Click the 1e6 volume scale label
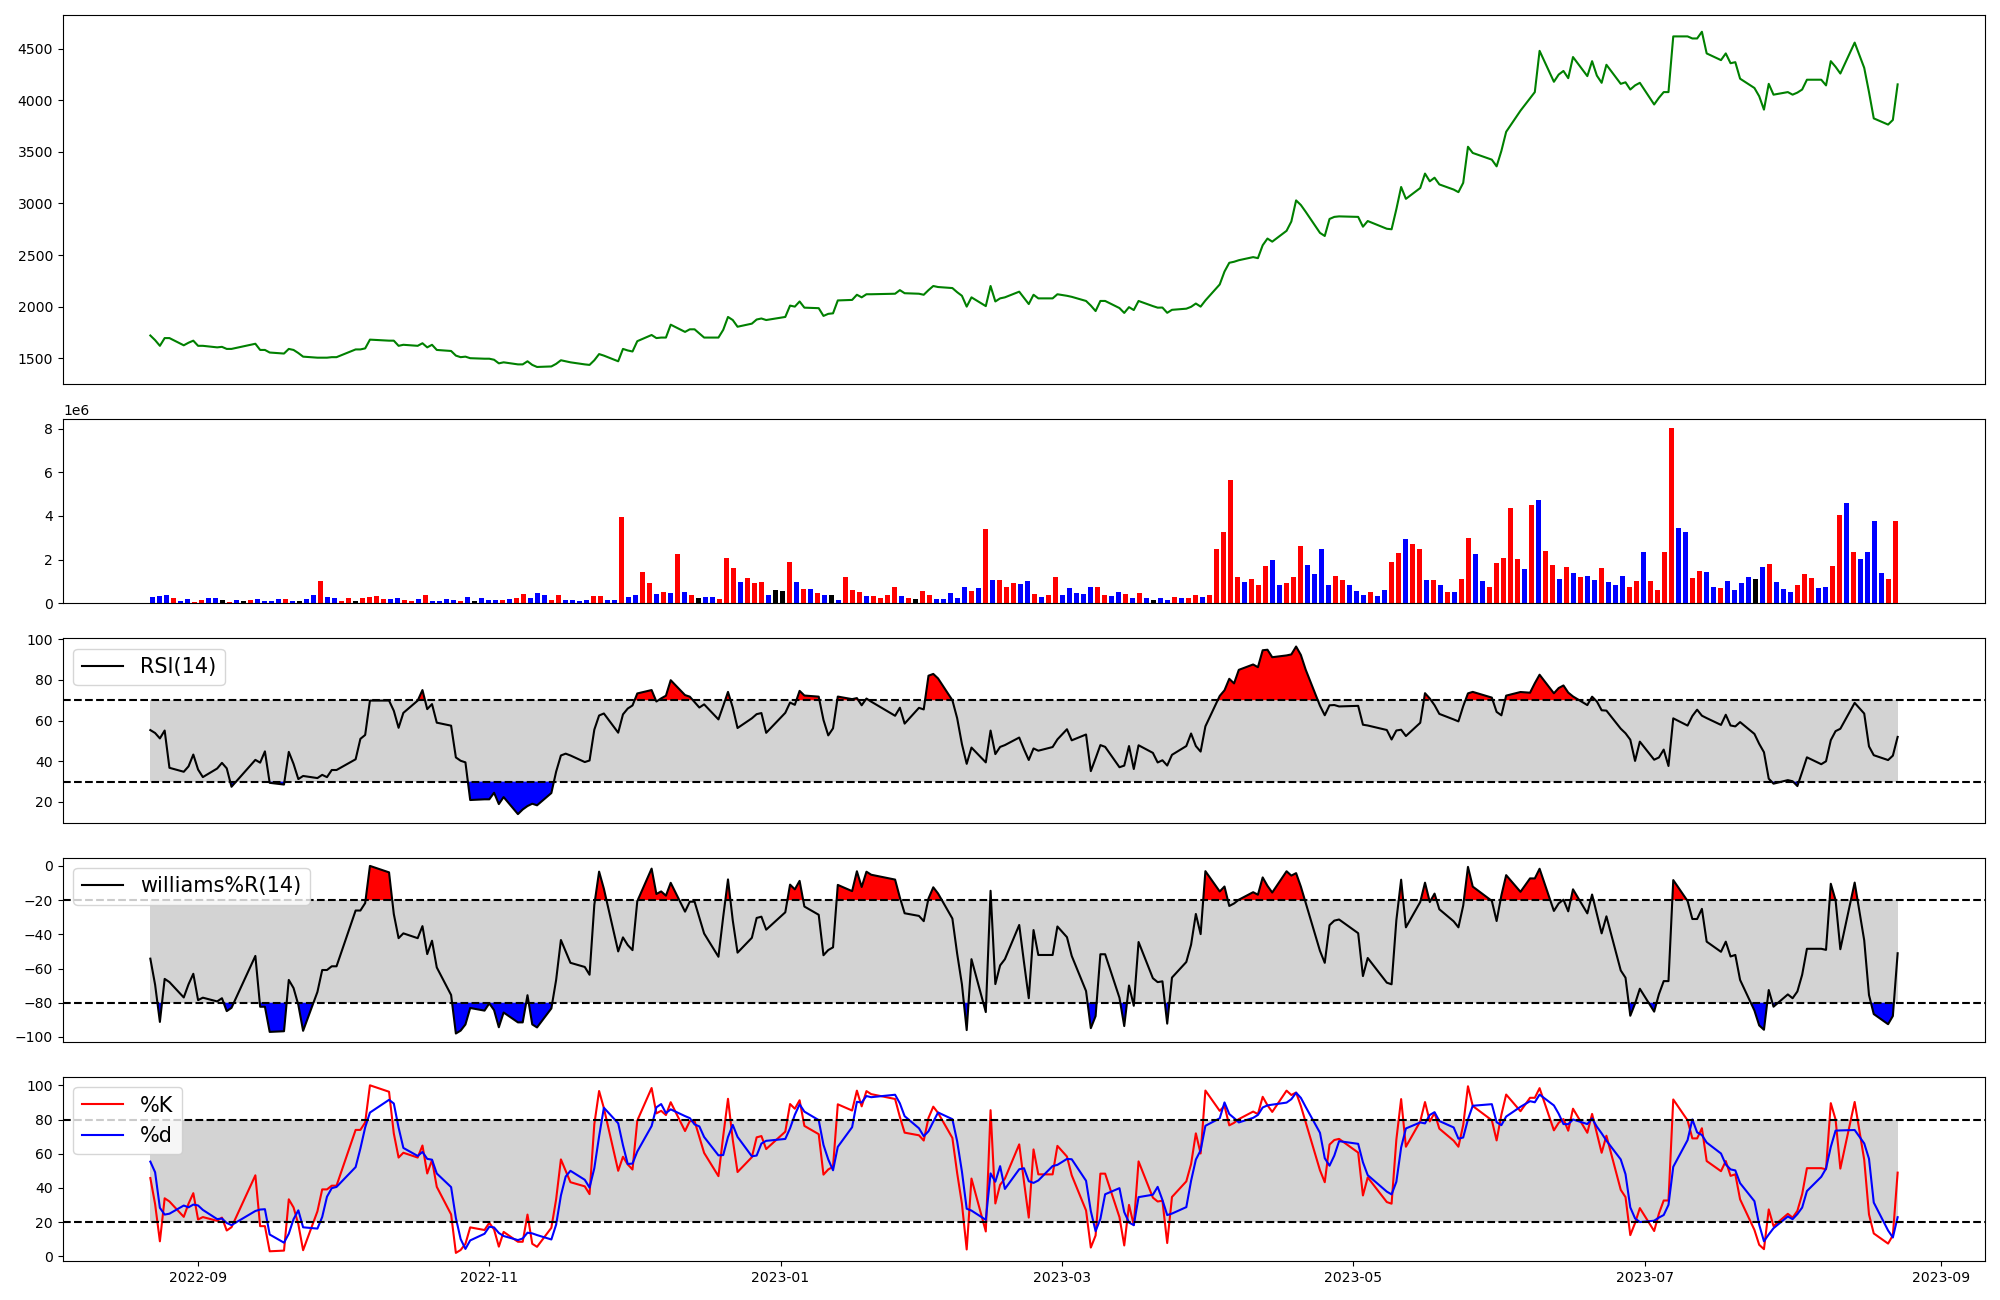Image resolution: width=2000 pixels, height=1300 pixels. [76, 411]
